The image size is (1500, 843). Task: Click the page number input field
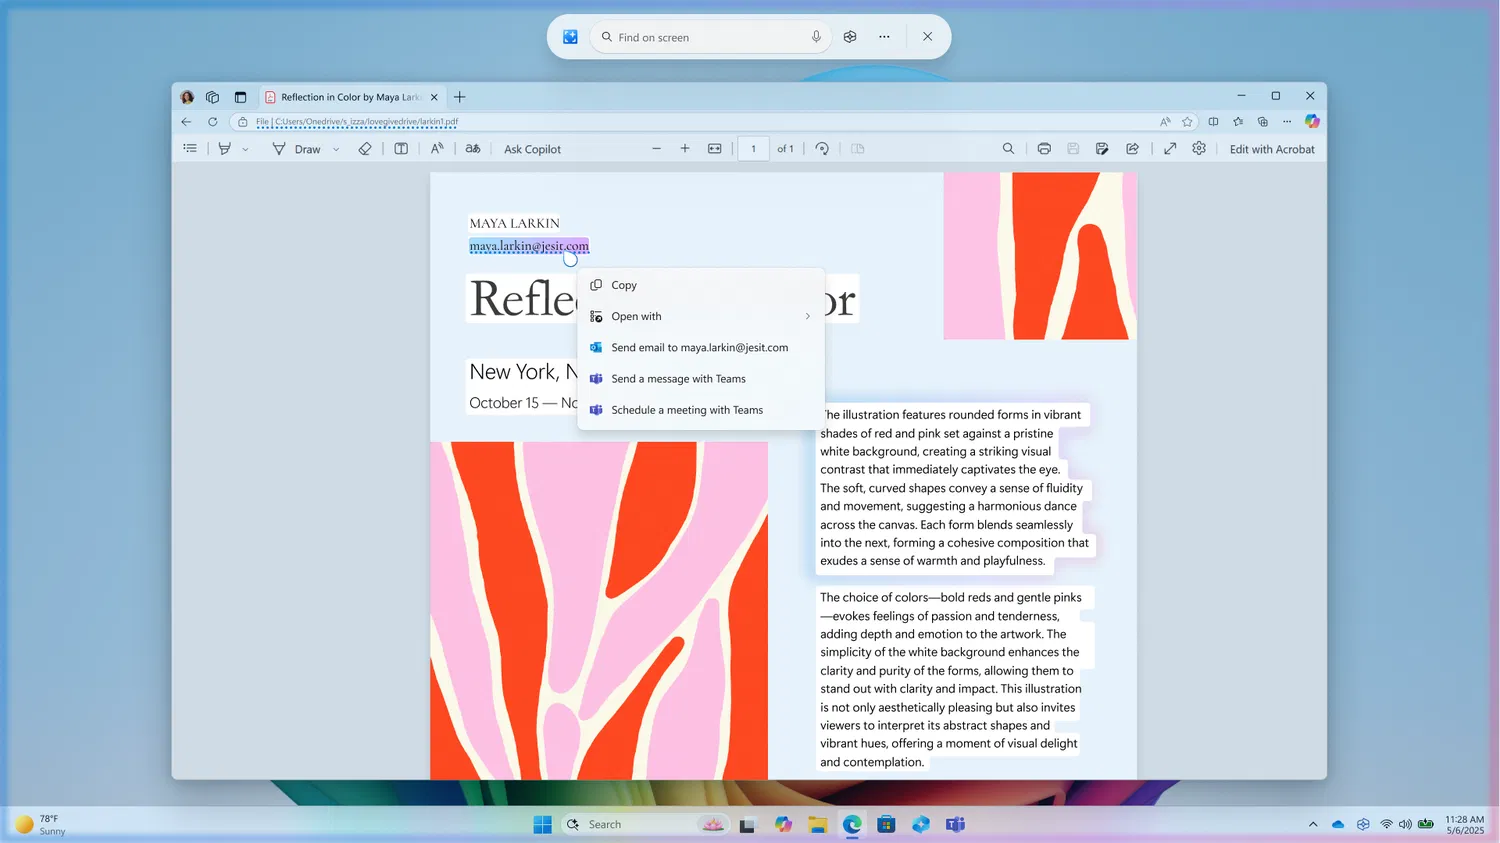pyautogui.click(x=753, y=148)
